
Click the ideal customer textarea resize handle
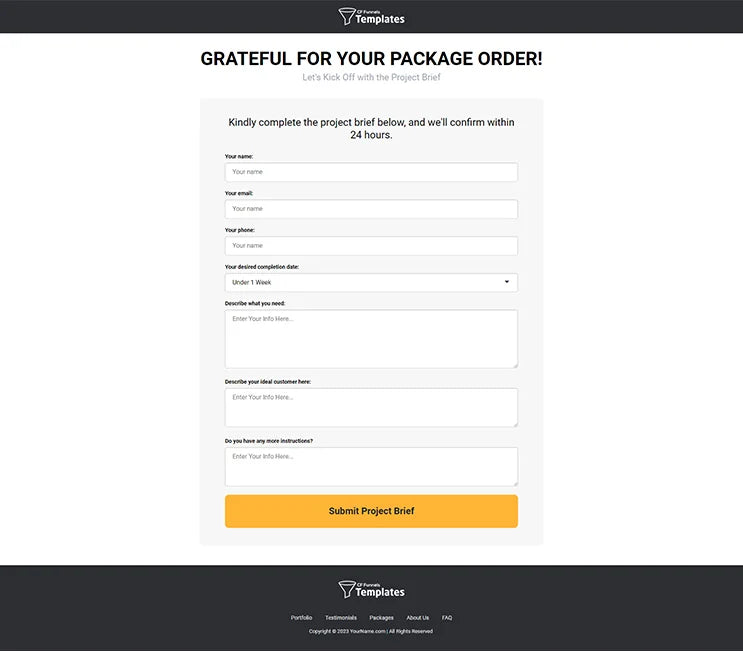tap(514, 423)
